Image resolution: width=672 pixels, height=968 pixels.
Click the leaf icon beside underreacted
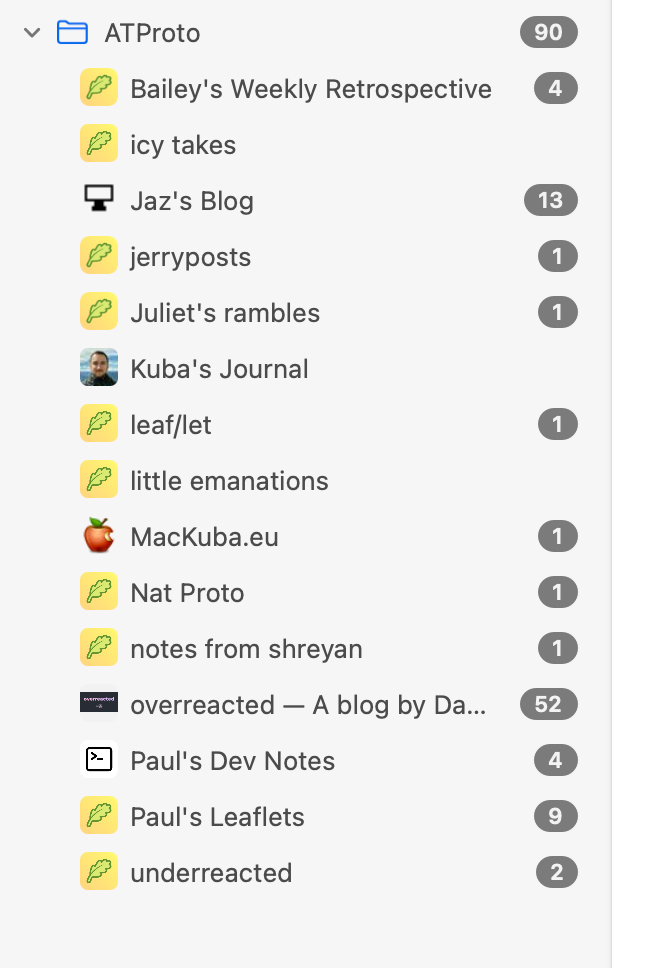point(99,872)
